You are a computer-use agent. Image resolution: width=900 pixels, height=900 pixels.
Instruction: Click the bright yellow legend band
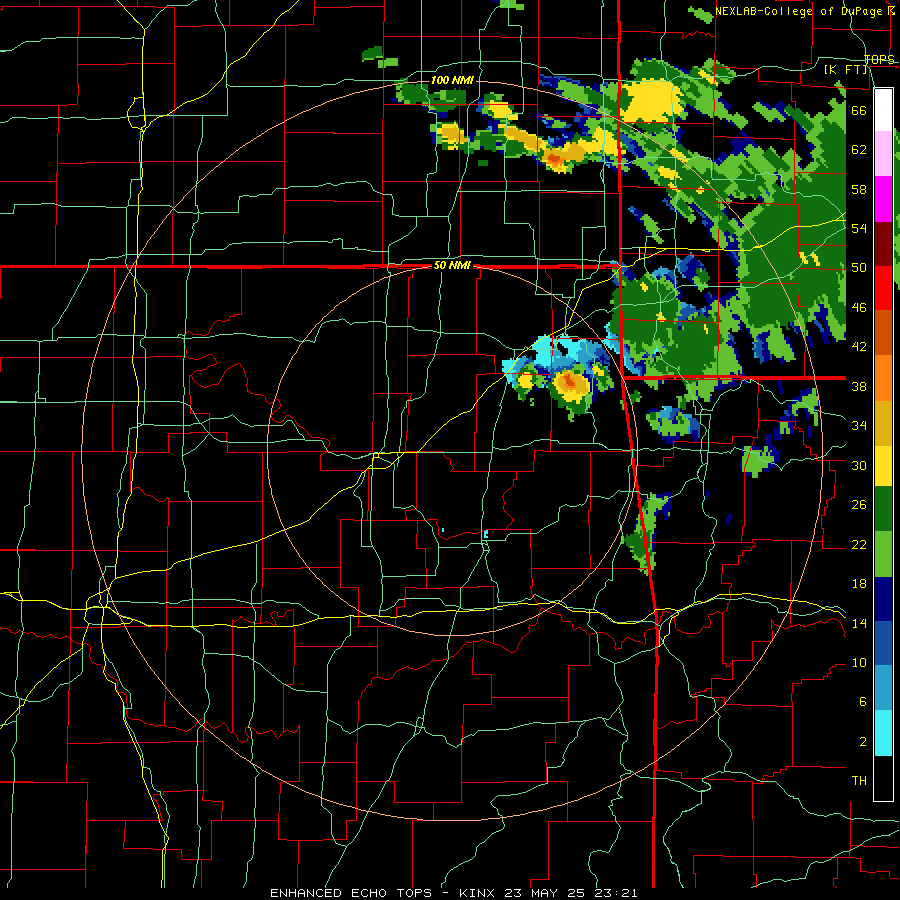pos(883,466)
